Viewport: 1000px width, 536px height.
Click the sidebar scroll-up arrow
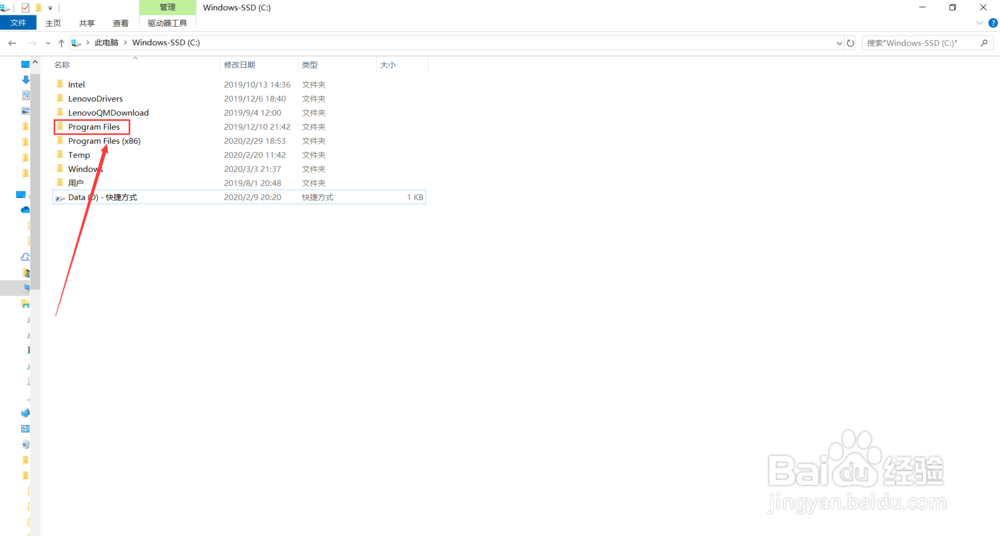(35, 63)
